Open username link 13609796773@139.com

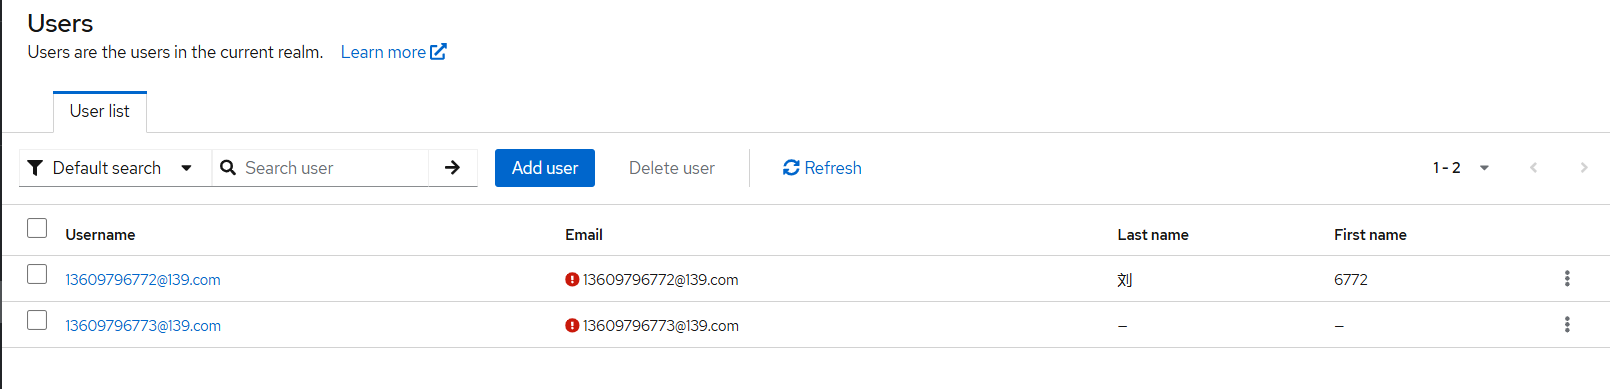tap(143, 326)
